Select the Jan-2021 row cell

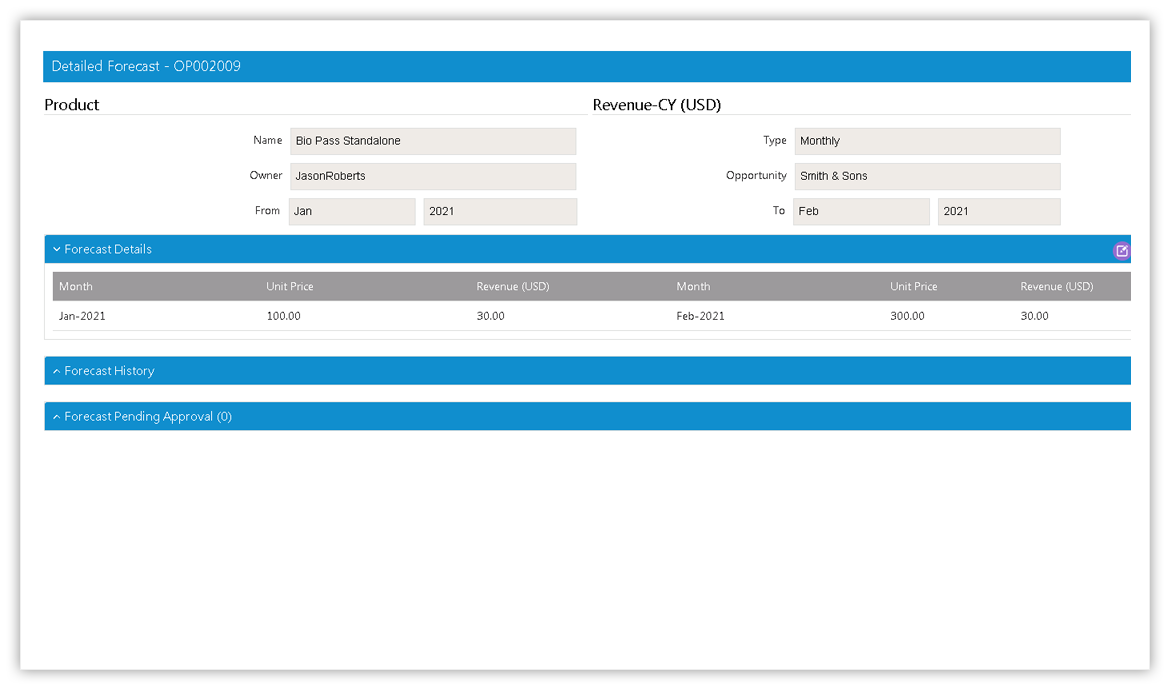(x=82, y=316)
